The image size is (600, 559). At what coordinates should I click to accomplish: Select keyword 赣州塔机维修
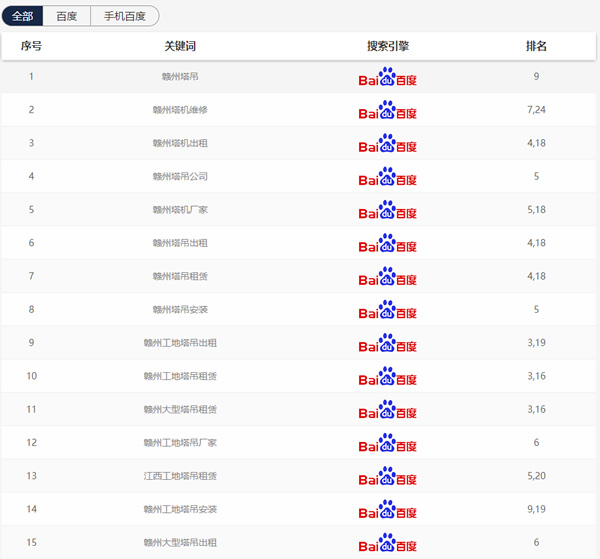(180, 110)
